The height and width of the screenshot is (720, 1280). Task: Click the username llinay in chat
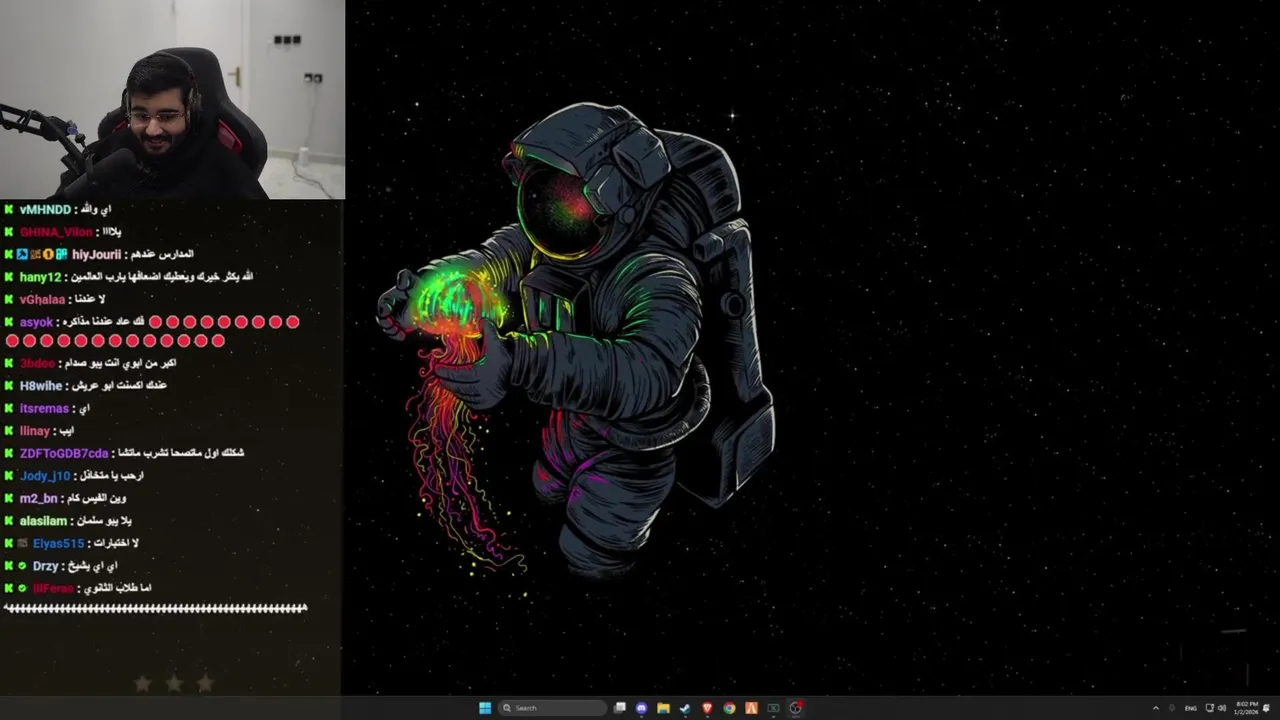tap(35, 431)
